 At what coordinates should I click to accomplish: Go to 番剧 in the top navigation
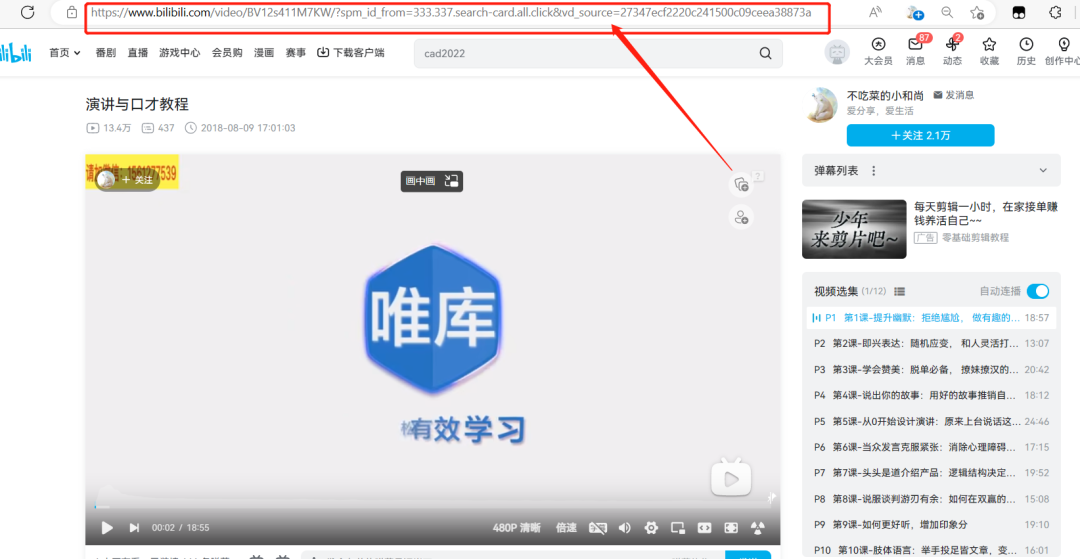click(105, 53)
